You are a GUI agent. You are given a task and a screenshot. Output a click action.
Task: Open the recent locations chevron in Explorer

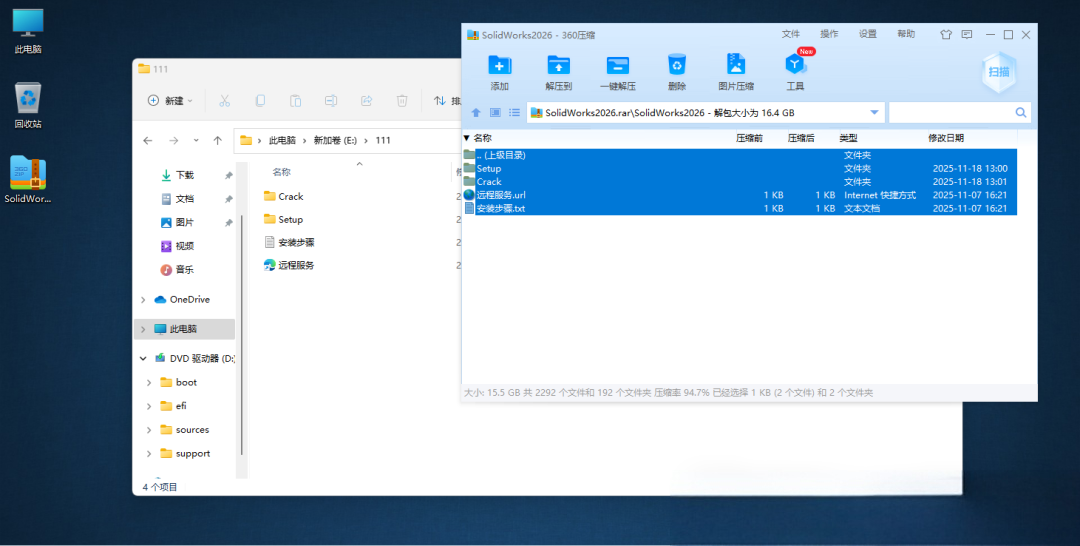click(196, 140)
